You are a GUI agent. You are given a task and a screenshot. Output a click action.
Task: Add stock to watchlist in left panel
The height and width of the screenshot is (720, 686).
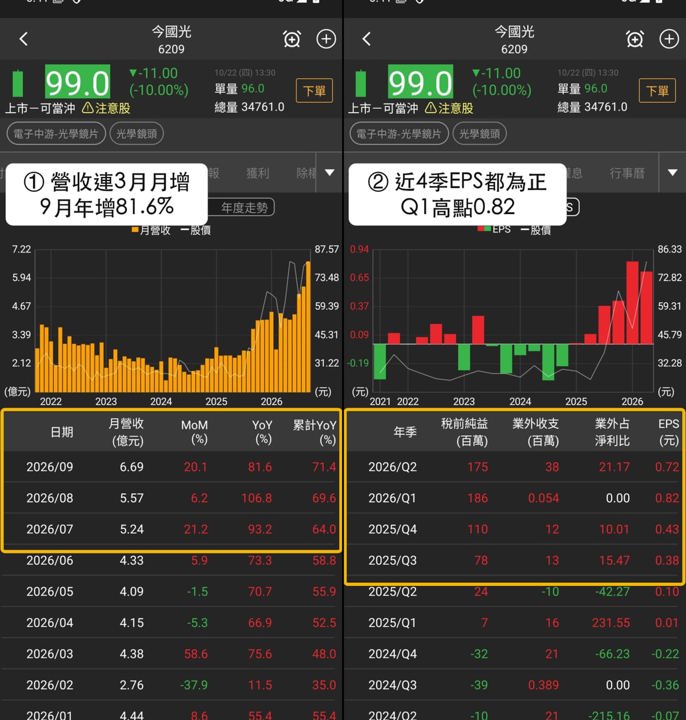point(326,39)
